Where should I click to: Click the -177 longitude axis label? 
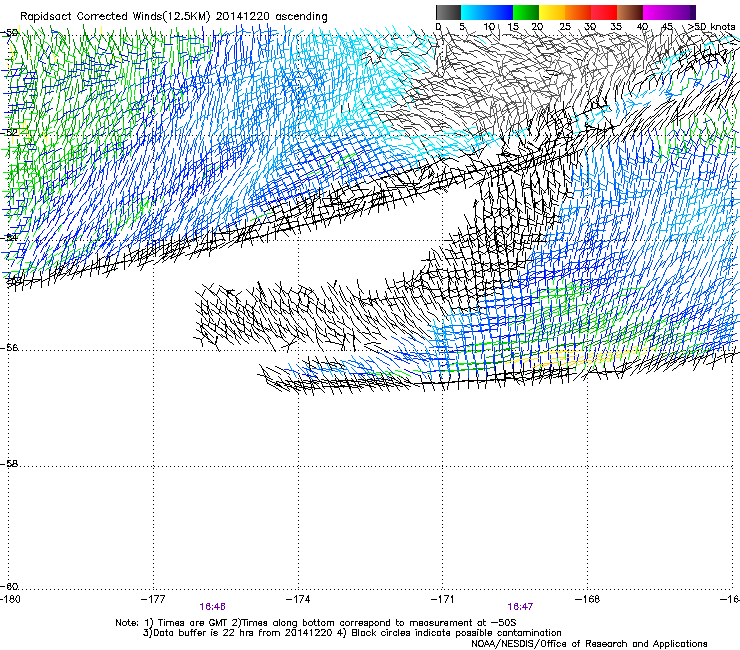[153, 599]
